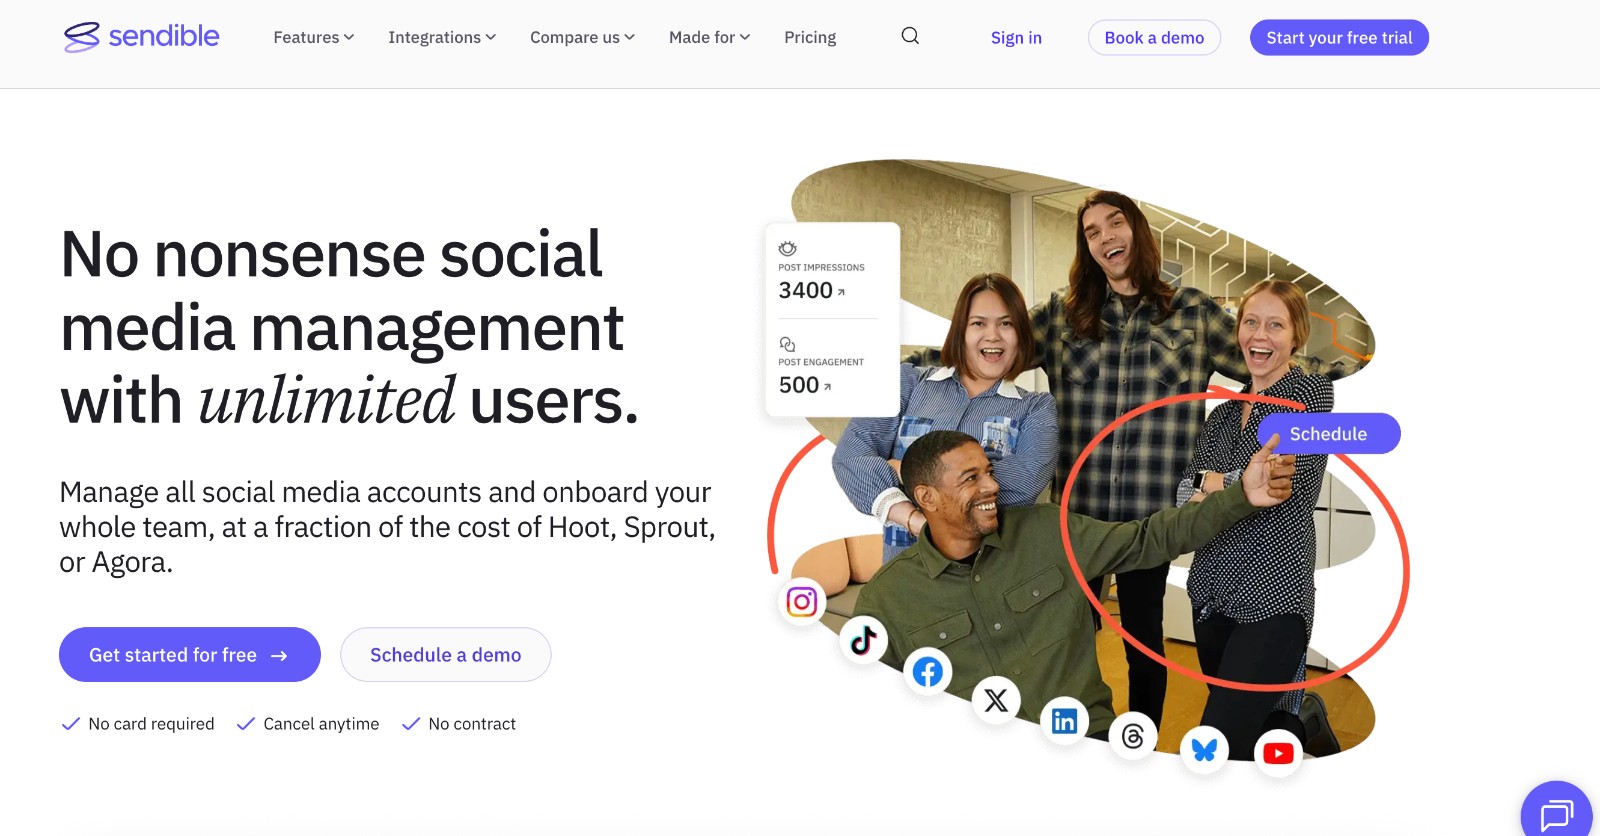This screenshot has width=1600, height=836.
Task: Click the Schedule a demo button
Action: (x=446, y=655)
